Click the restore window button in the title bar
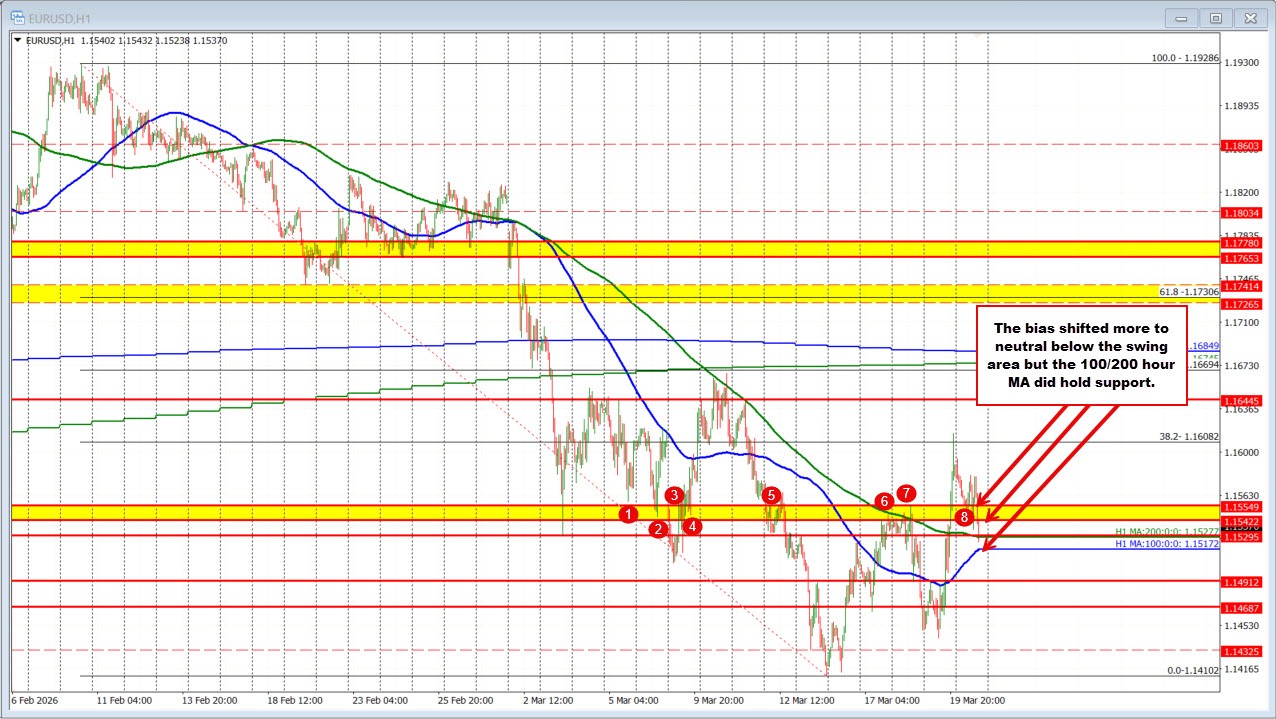Screen dimensions: 1276x719 coord(1215,18)
